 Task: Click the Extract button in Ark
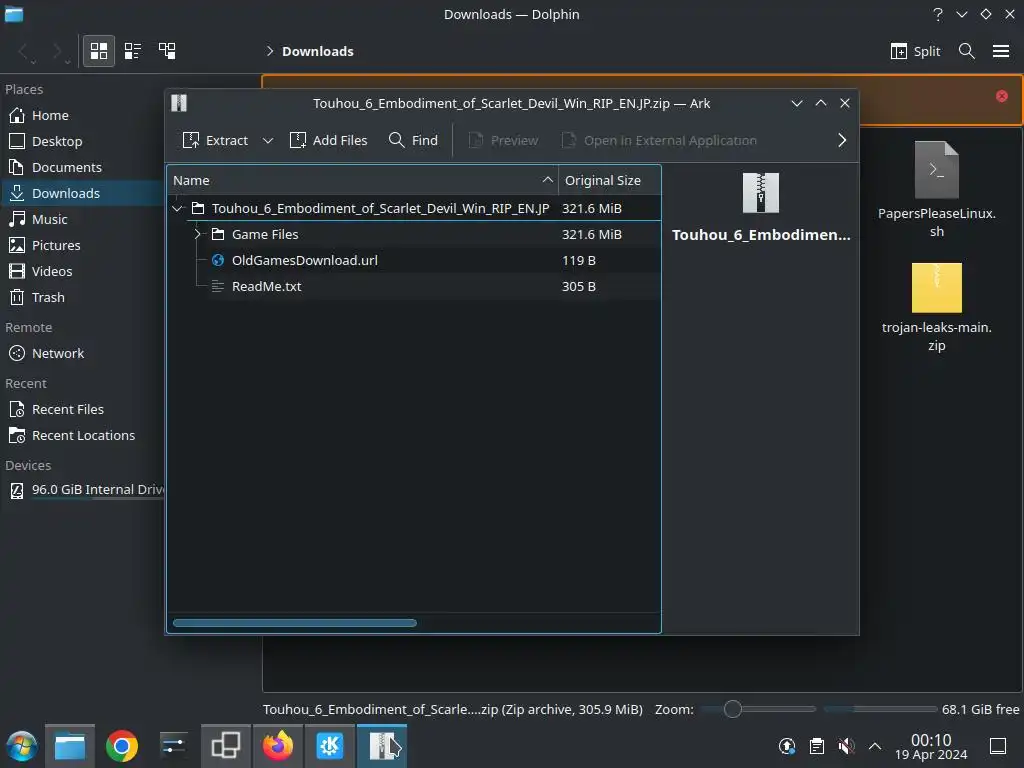216,140
